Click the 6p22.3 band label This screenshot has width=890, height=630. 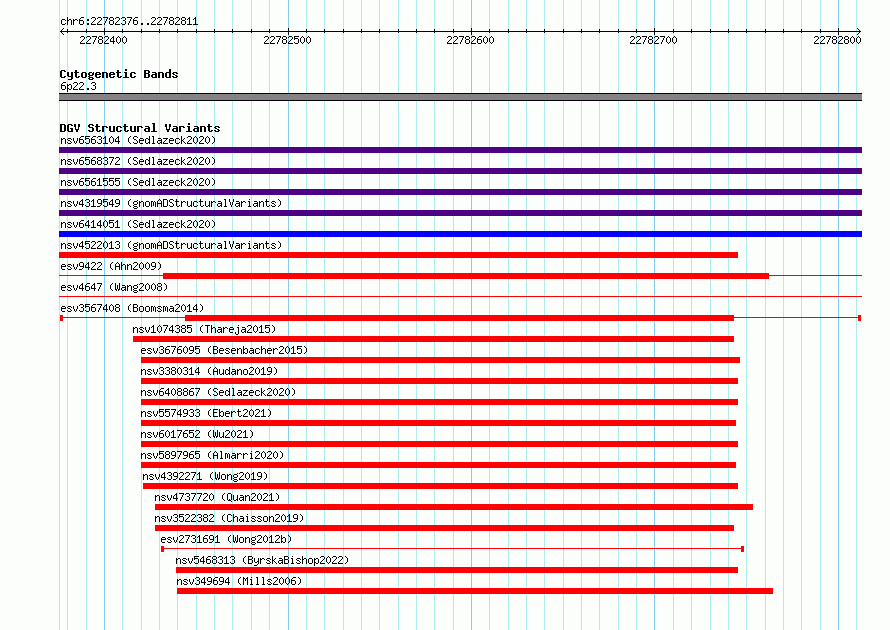78,86
